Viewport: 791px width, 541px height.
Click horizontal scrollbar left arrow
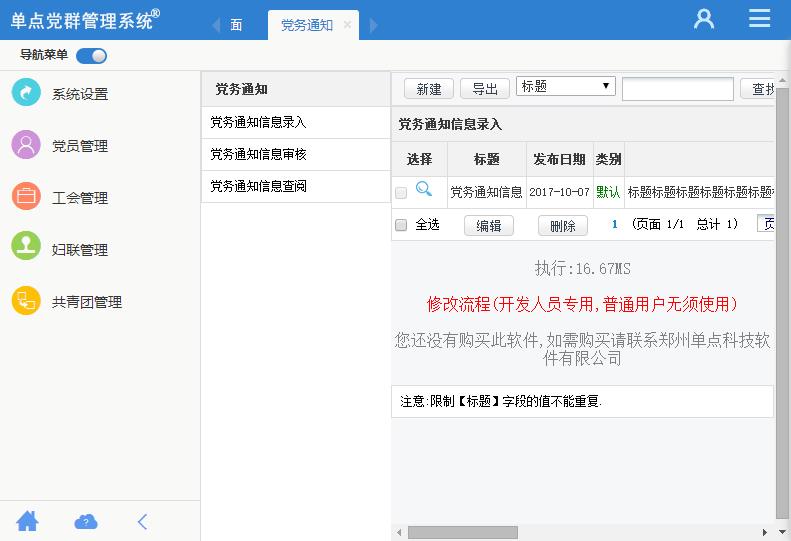tap(399, 532)
